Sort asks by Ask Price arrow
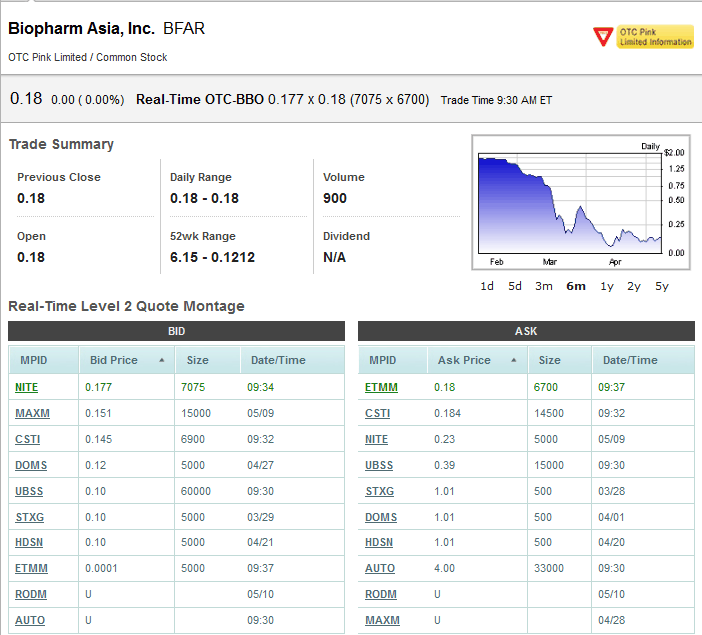 (514, 360)
